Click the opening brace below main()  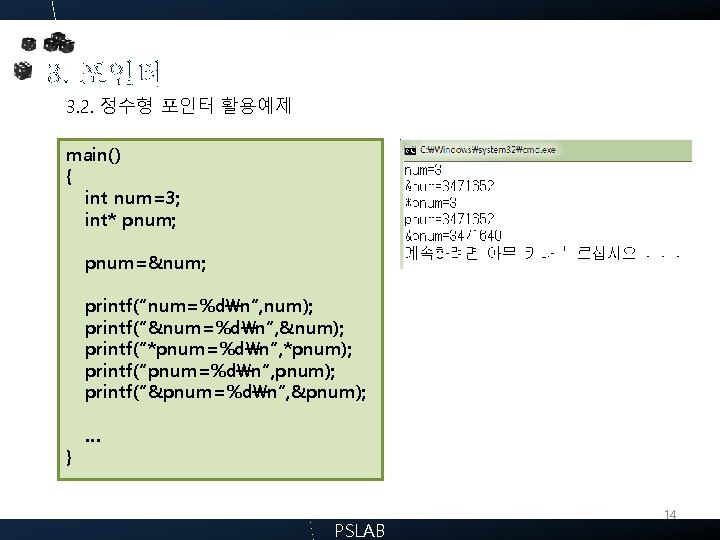(x=69, y=176)
